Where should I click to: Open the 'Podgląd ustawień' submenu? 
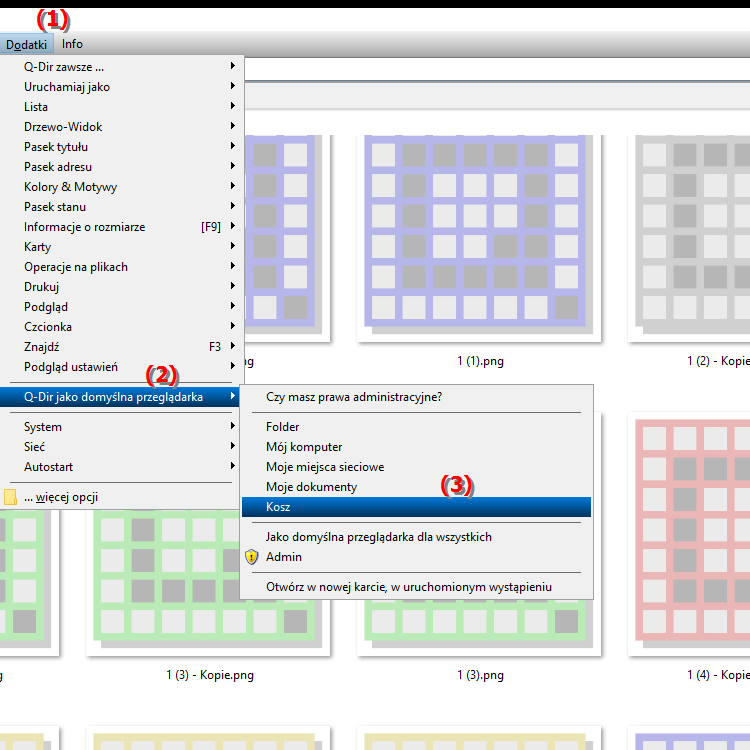point(122,367)
